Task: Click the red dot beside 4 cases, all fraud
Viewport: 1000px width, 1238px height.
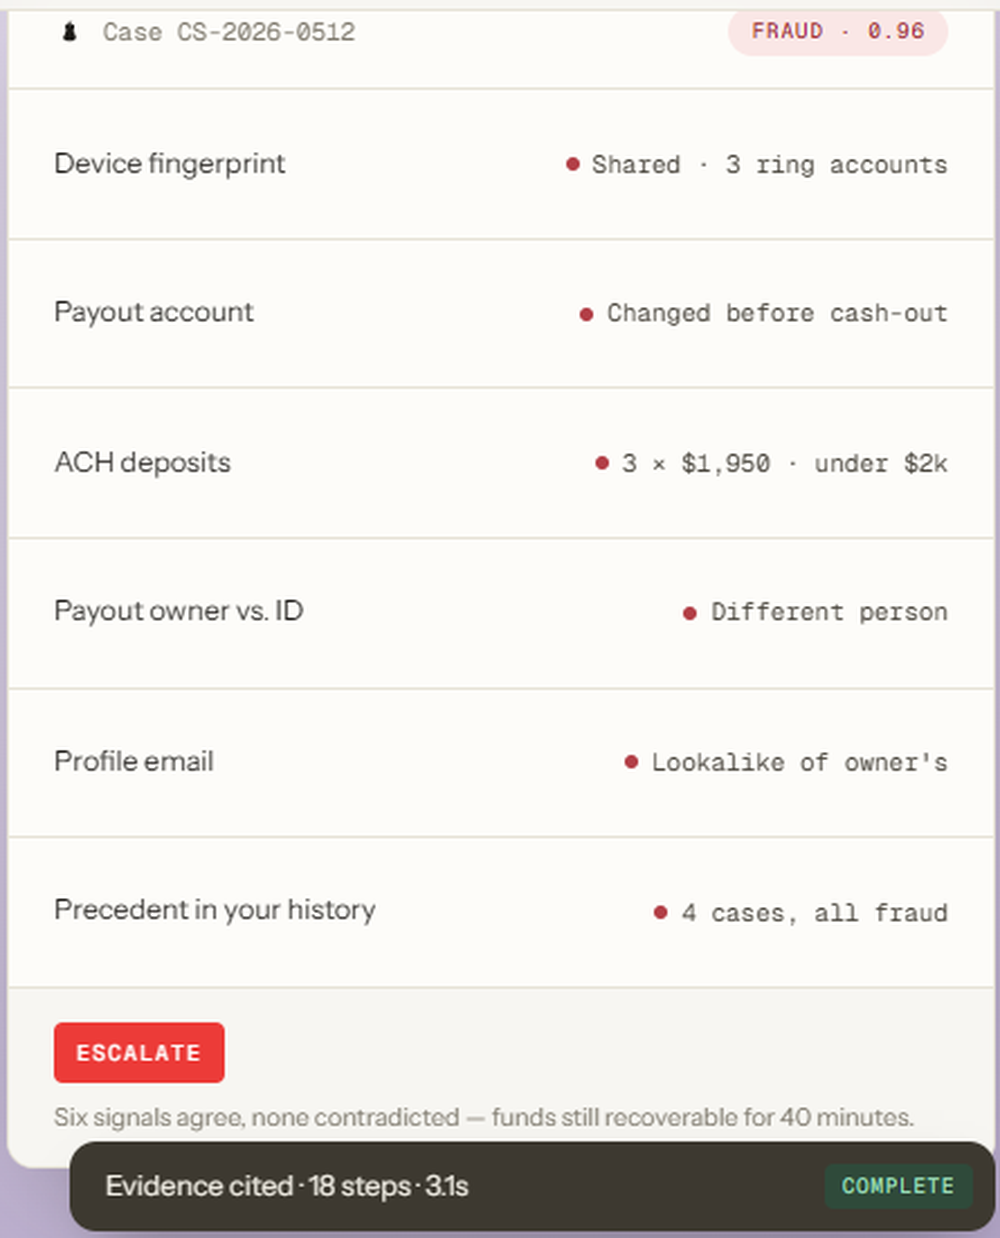Action: 661,912
